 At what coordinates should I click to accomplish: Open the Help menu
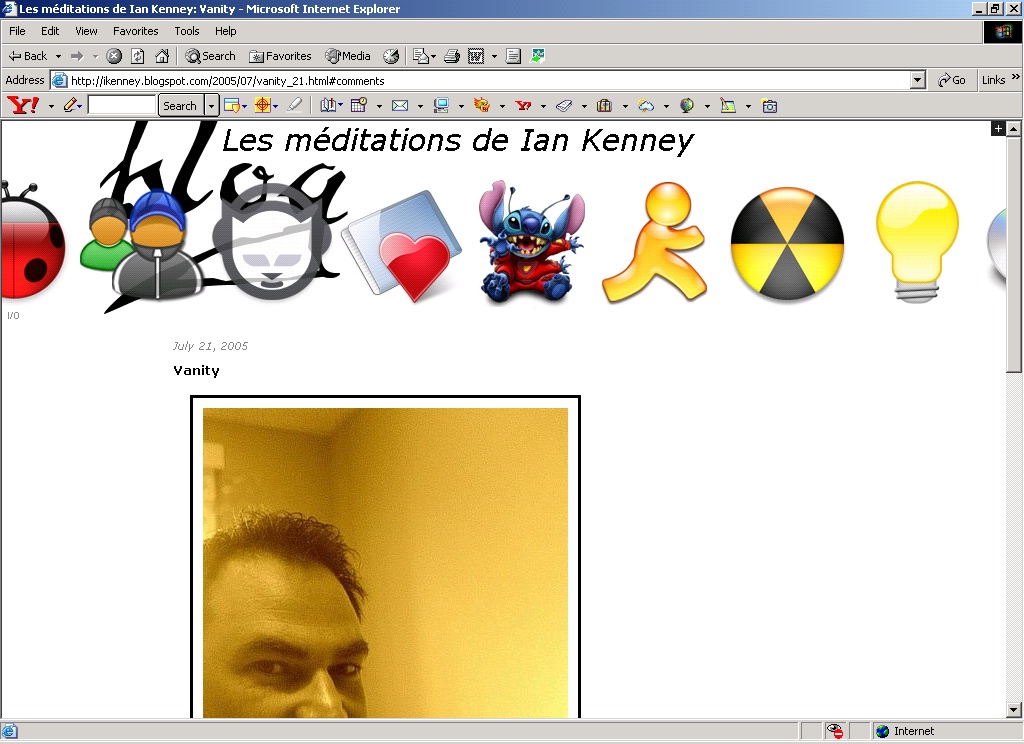225,31
